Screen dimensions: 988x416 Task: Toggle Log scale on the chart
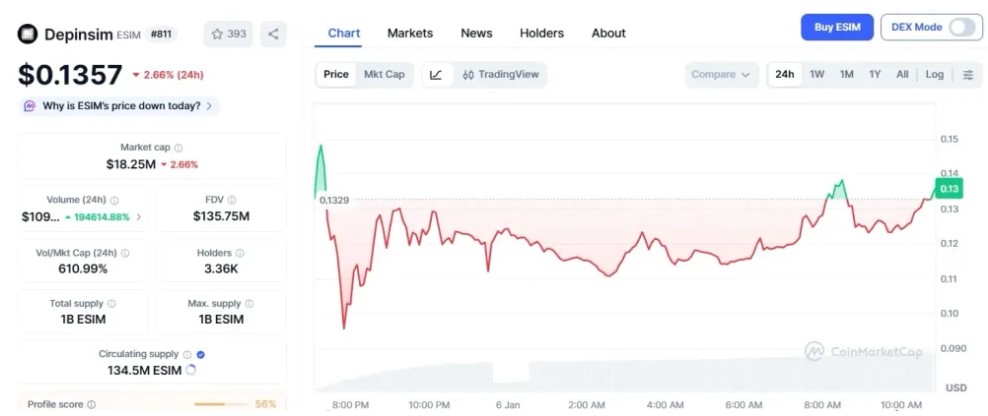tap(934, 74)
